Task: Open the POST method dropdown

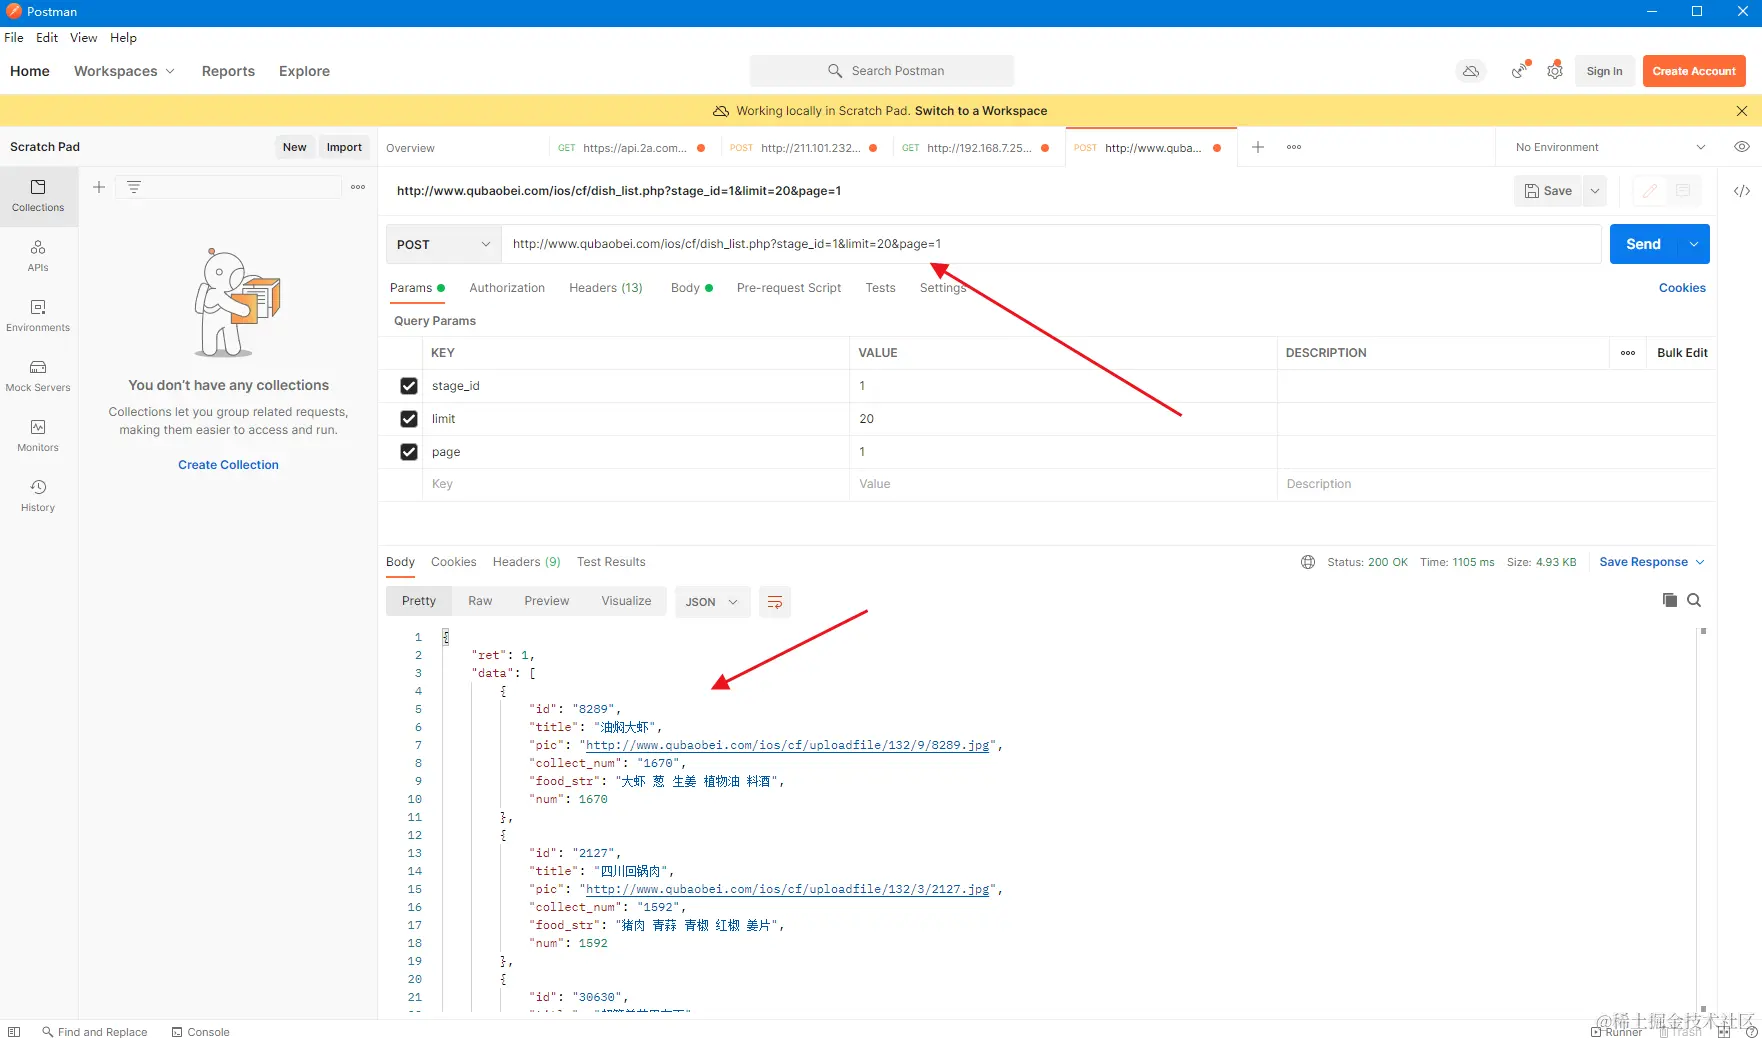Action: point(443,244)
